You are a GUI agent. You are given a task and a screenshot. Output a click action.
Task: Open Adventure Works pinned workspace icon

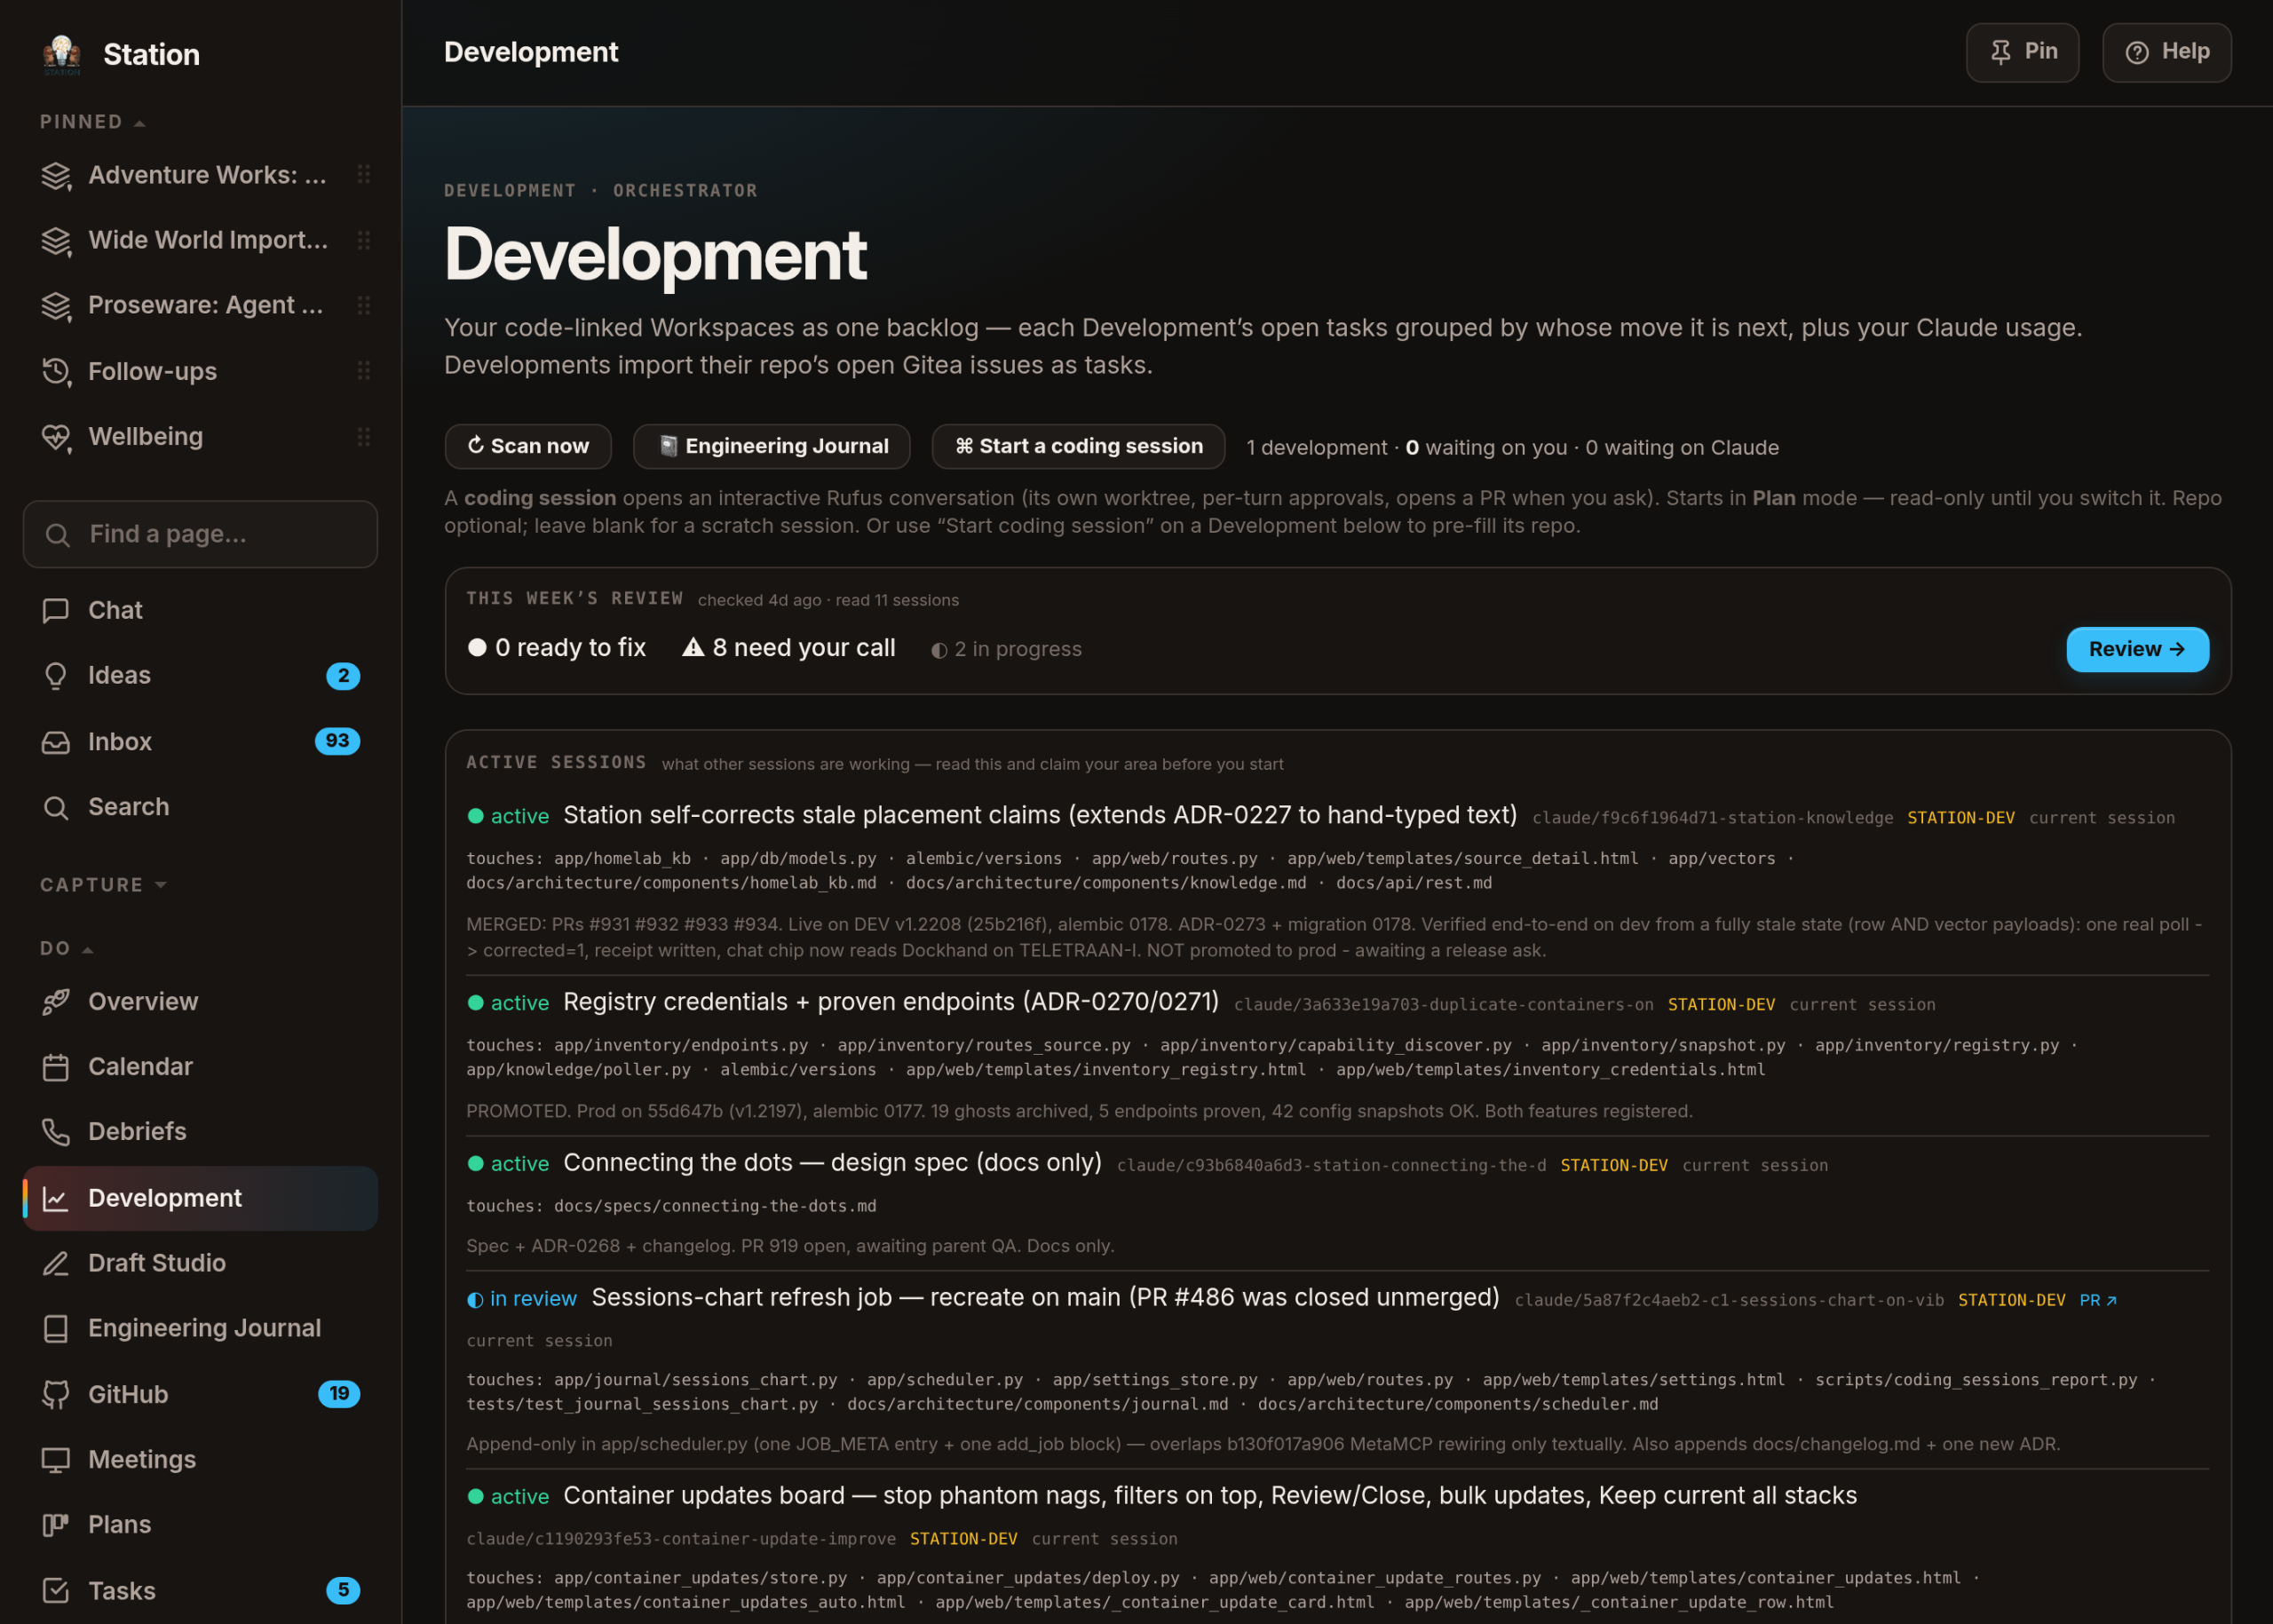pos(56,176)
